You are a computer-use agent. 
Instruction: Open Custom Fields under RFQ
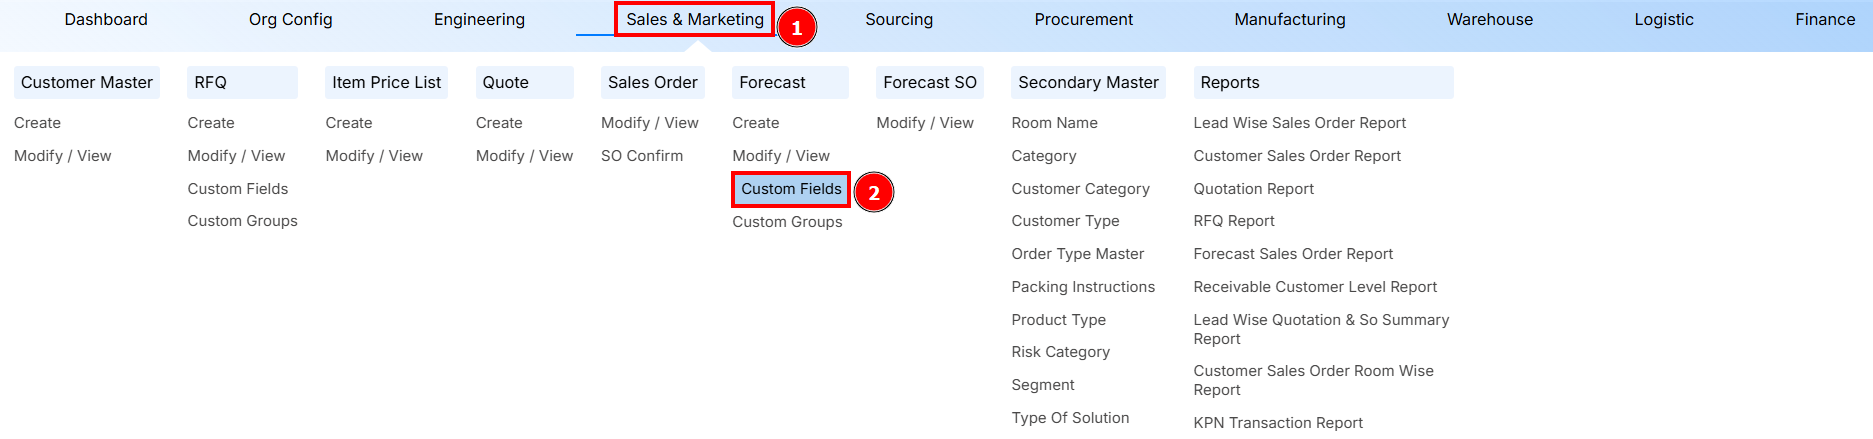[x=238, y=189]
